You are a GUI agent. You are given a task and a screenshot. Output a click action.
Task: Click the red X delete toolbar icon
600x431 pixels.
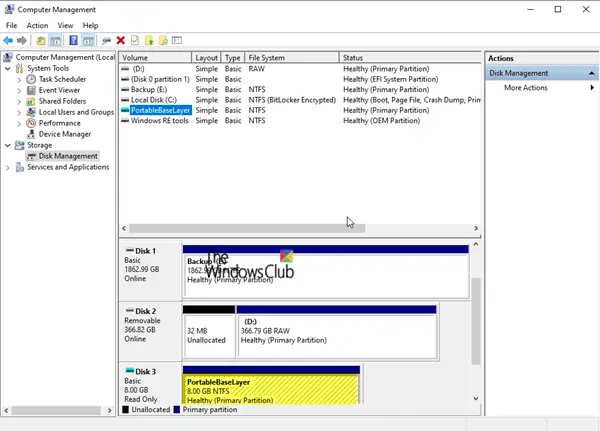(x=120, y=41)
